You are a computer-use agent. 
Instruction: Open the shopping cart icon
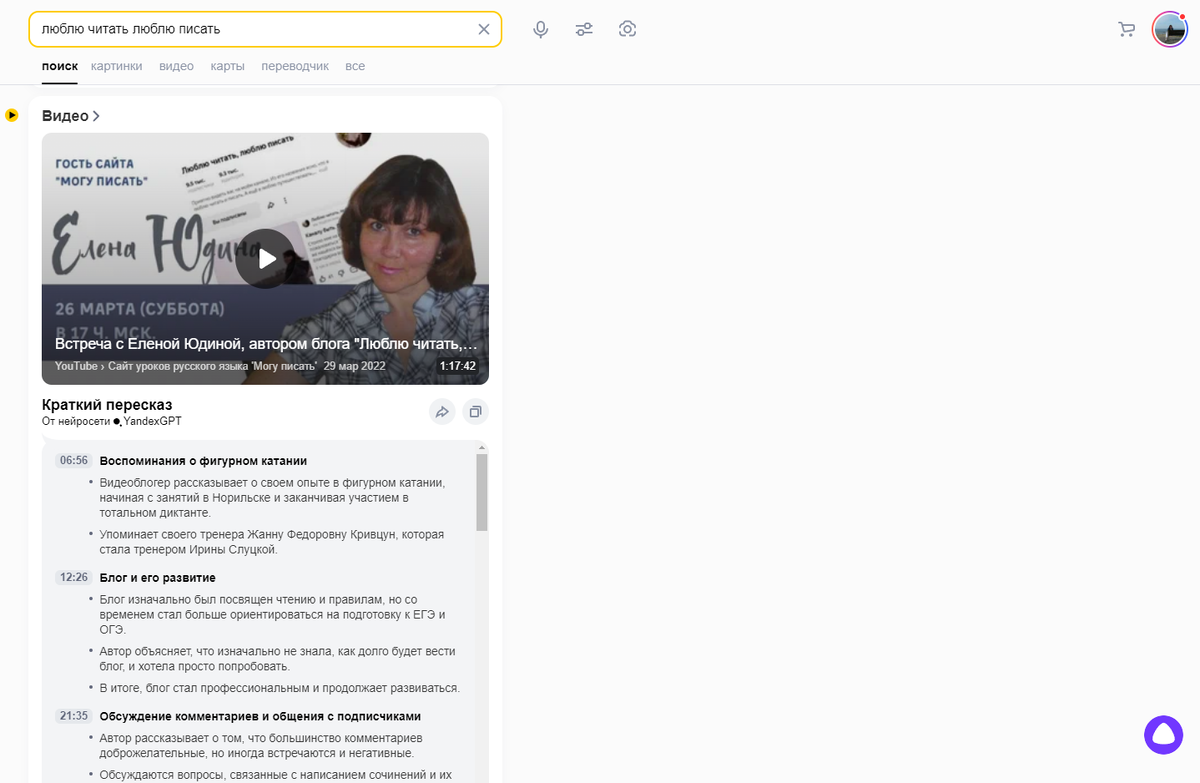pos(1126,30)
